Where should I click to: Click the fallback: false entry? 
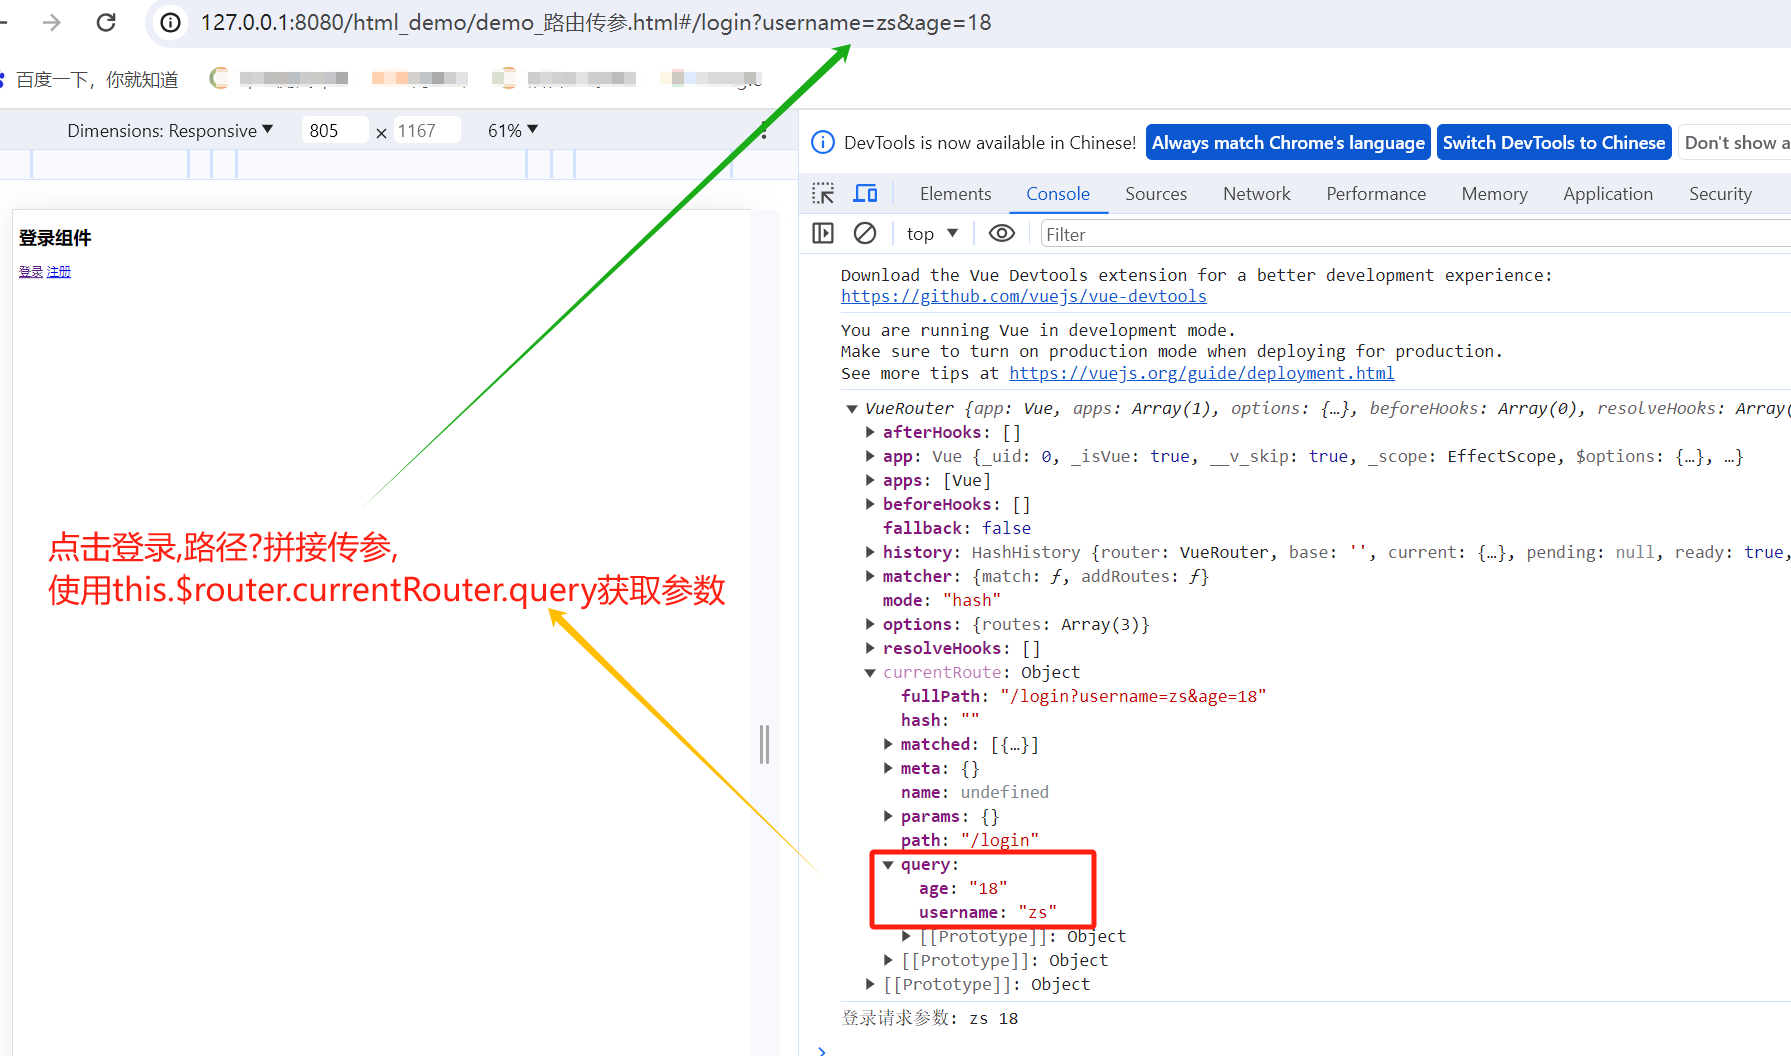pyautogui.click(x=957, y=528)
